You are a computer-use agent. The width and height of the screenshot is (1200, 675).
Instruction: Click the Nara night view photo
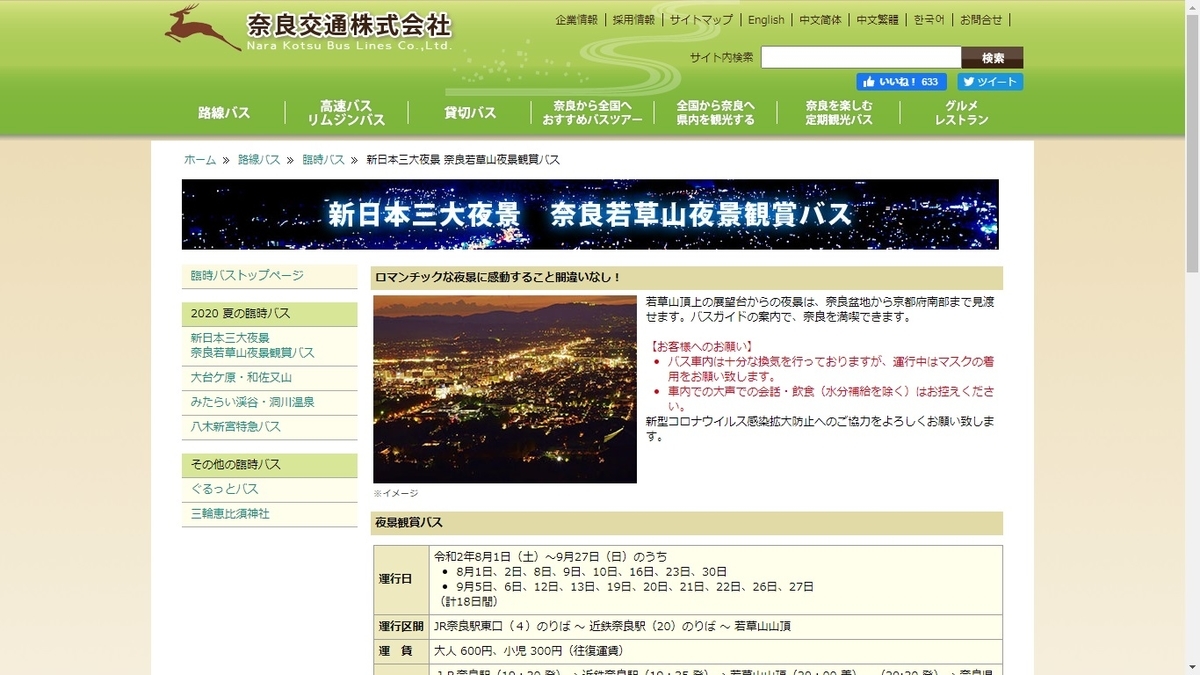(505, 389)
